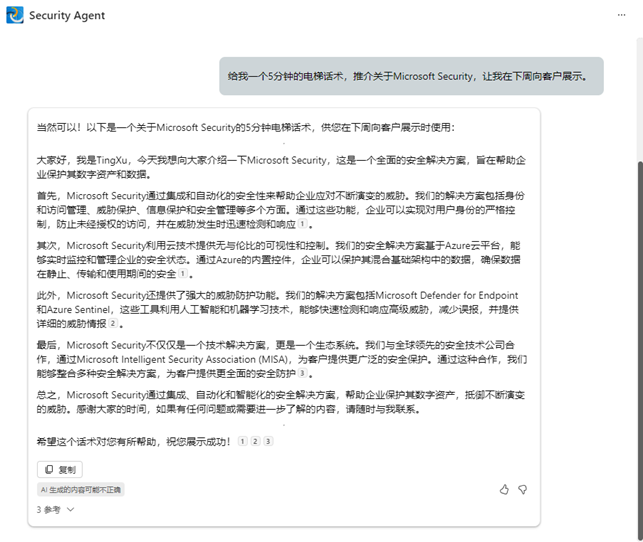Click the vertical scrollbar thumb
The width and height of the screenshot is (643, 542).
pyautogui.click(x=640, y=351)
